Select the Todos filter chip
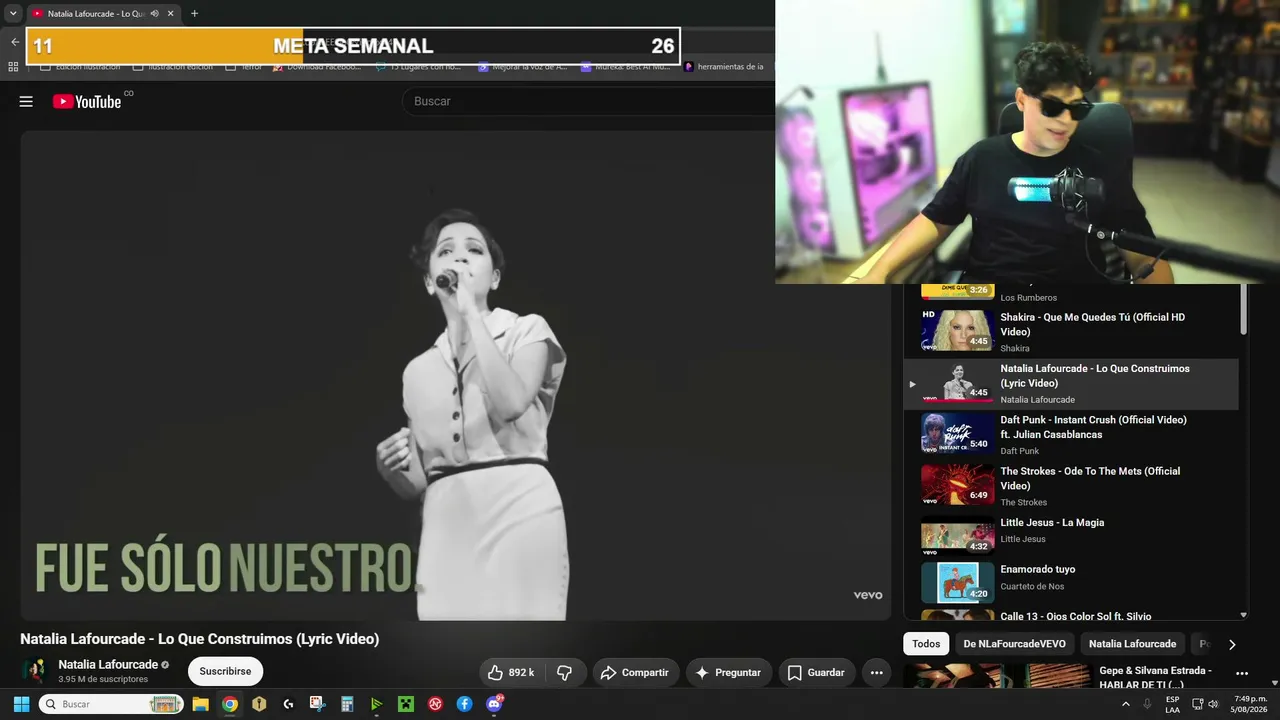This screenshot has height=720, width=1280. click(x=926, y=644)
